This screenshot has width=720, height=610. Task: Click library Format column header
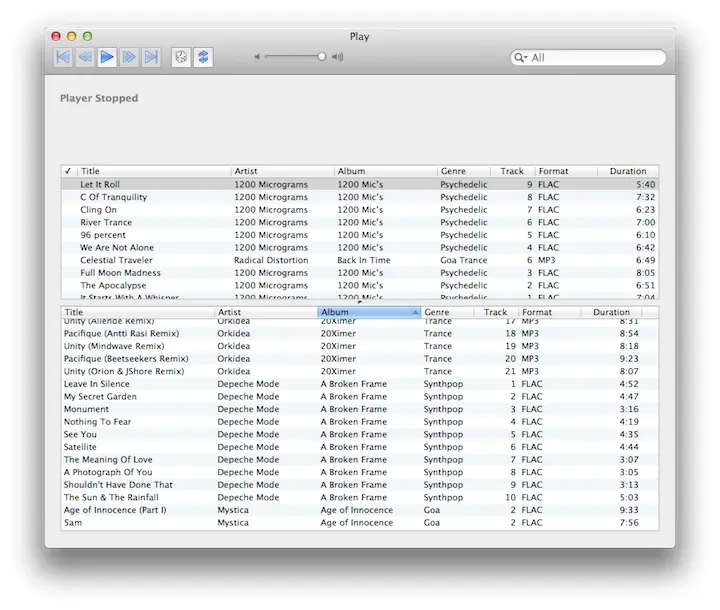point(550,312)
